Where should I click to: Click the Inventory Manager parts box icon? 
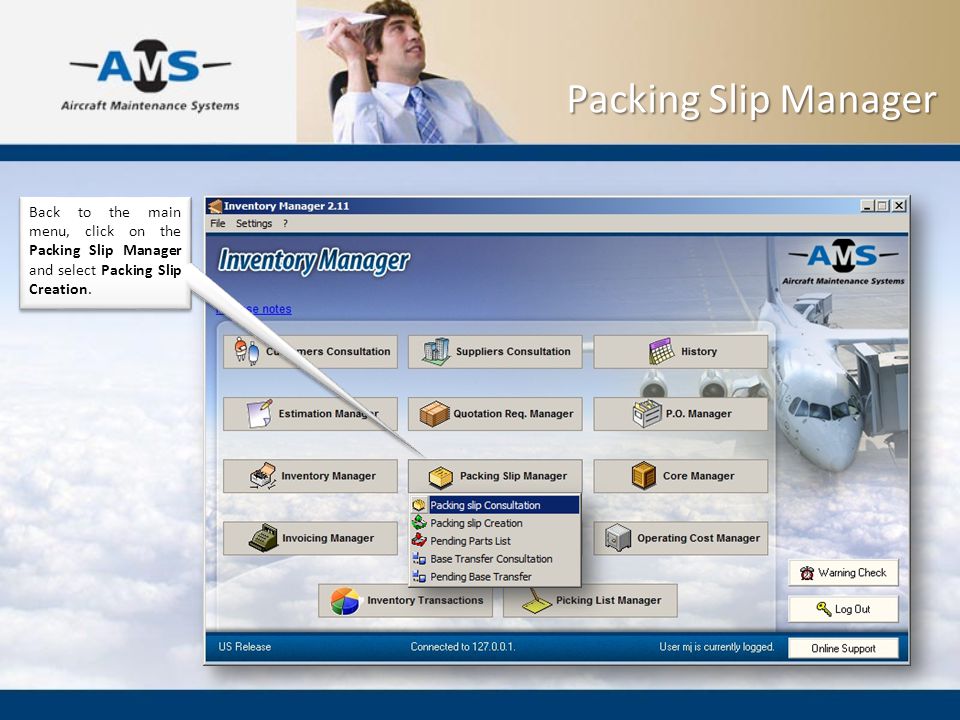pyautogui.click(x=263, y=476)
